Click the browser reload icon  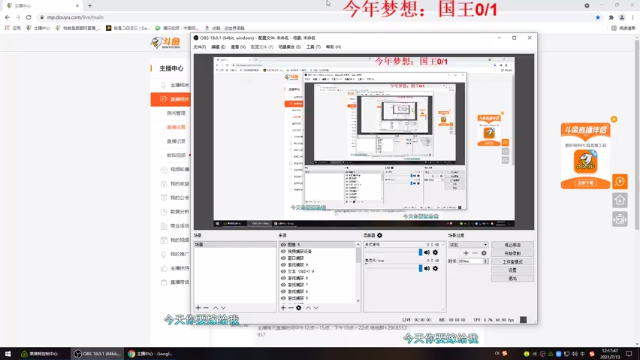point(29,17)
